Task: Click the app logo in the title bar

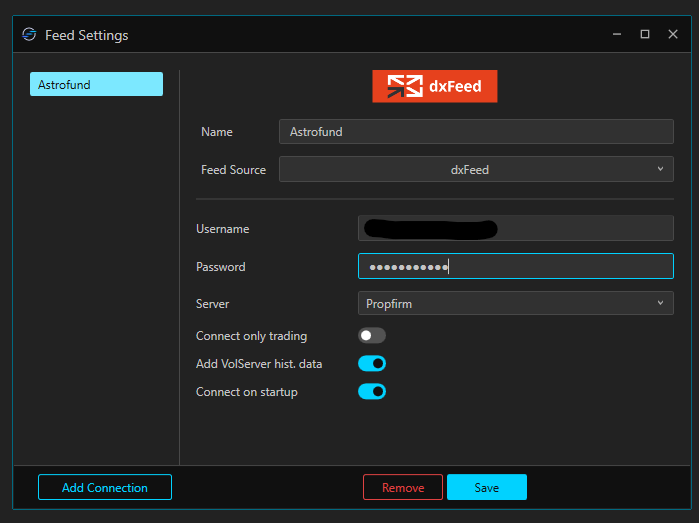Action: click(x=29, y=35)
